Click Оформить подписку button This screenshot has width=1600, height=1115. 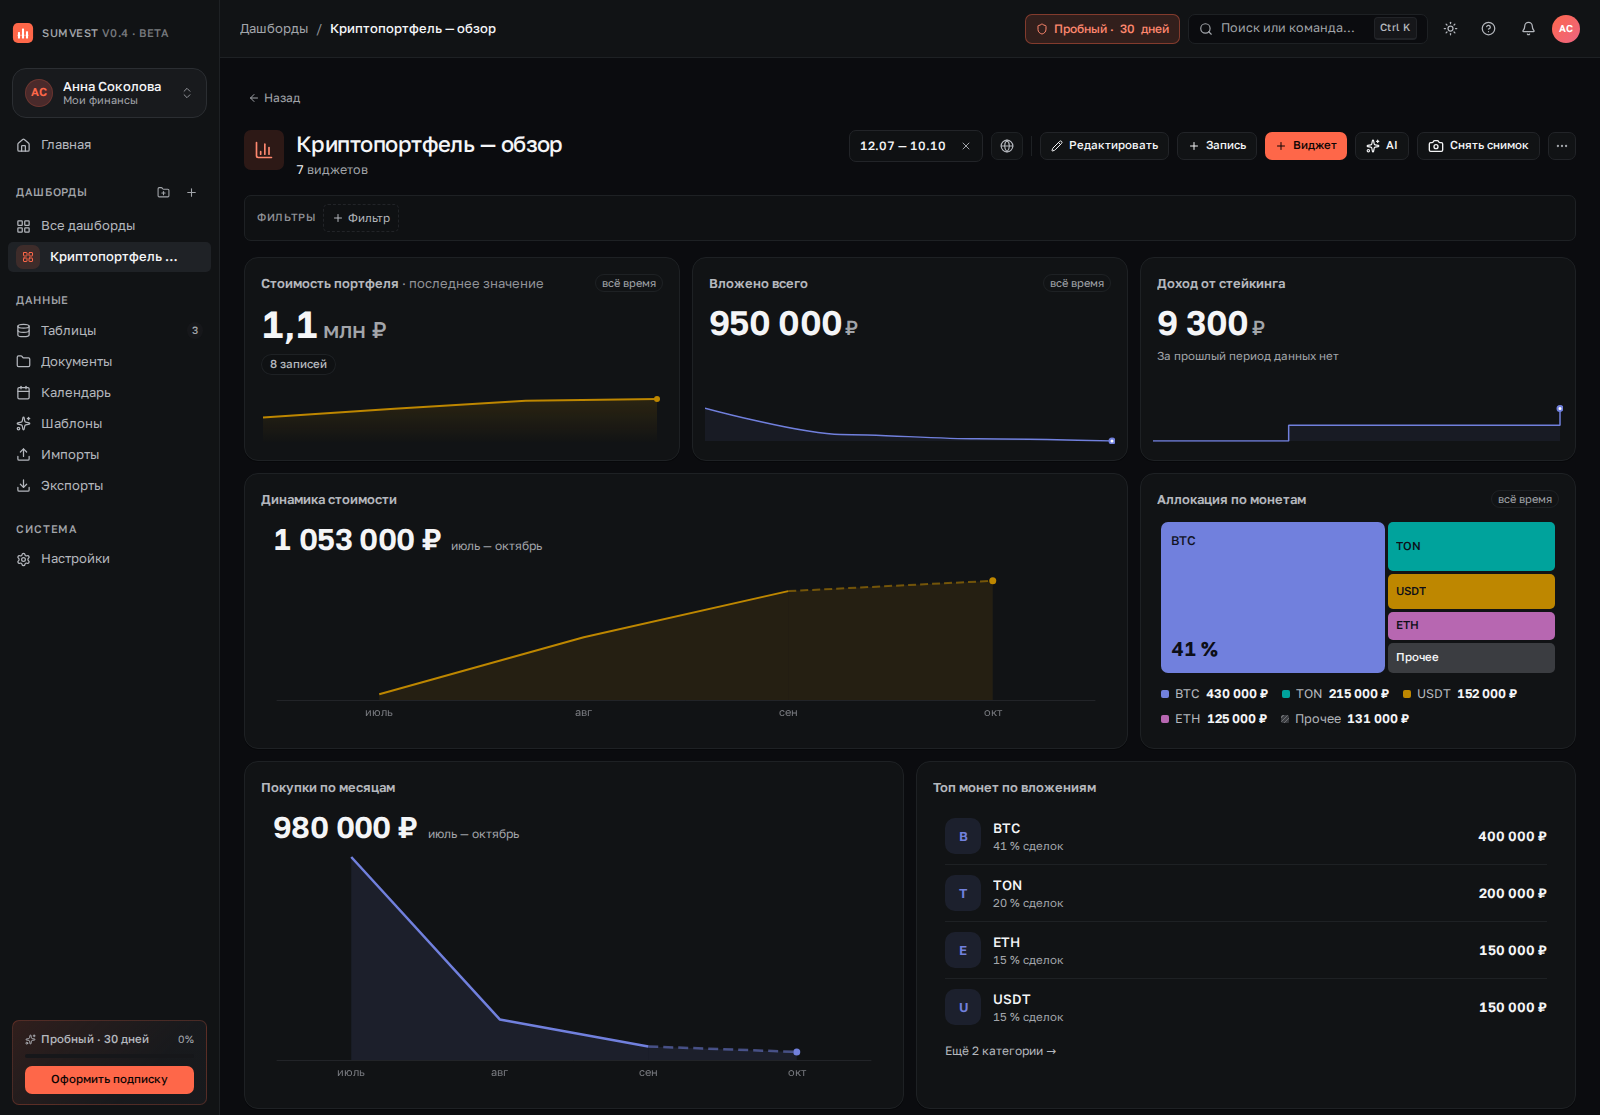point(109,1080)
